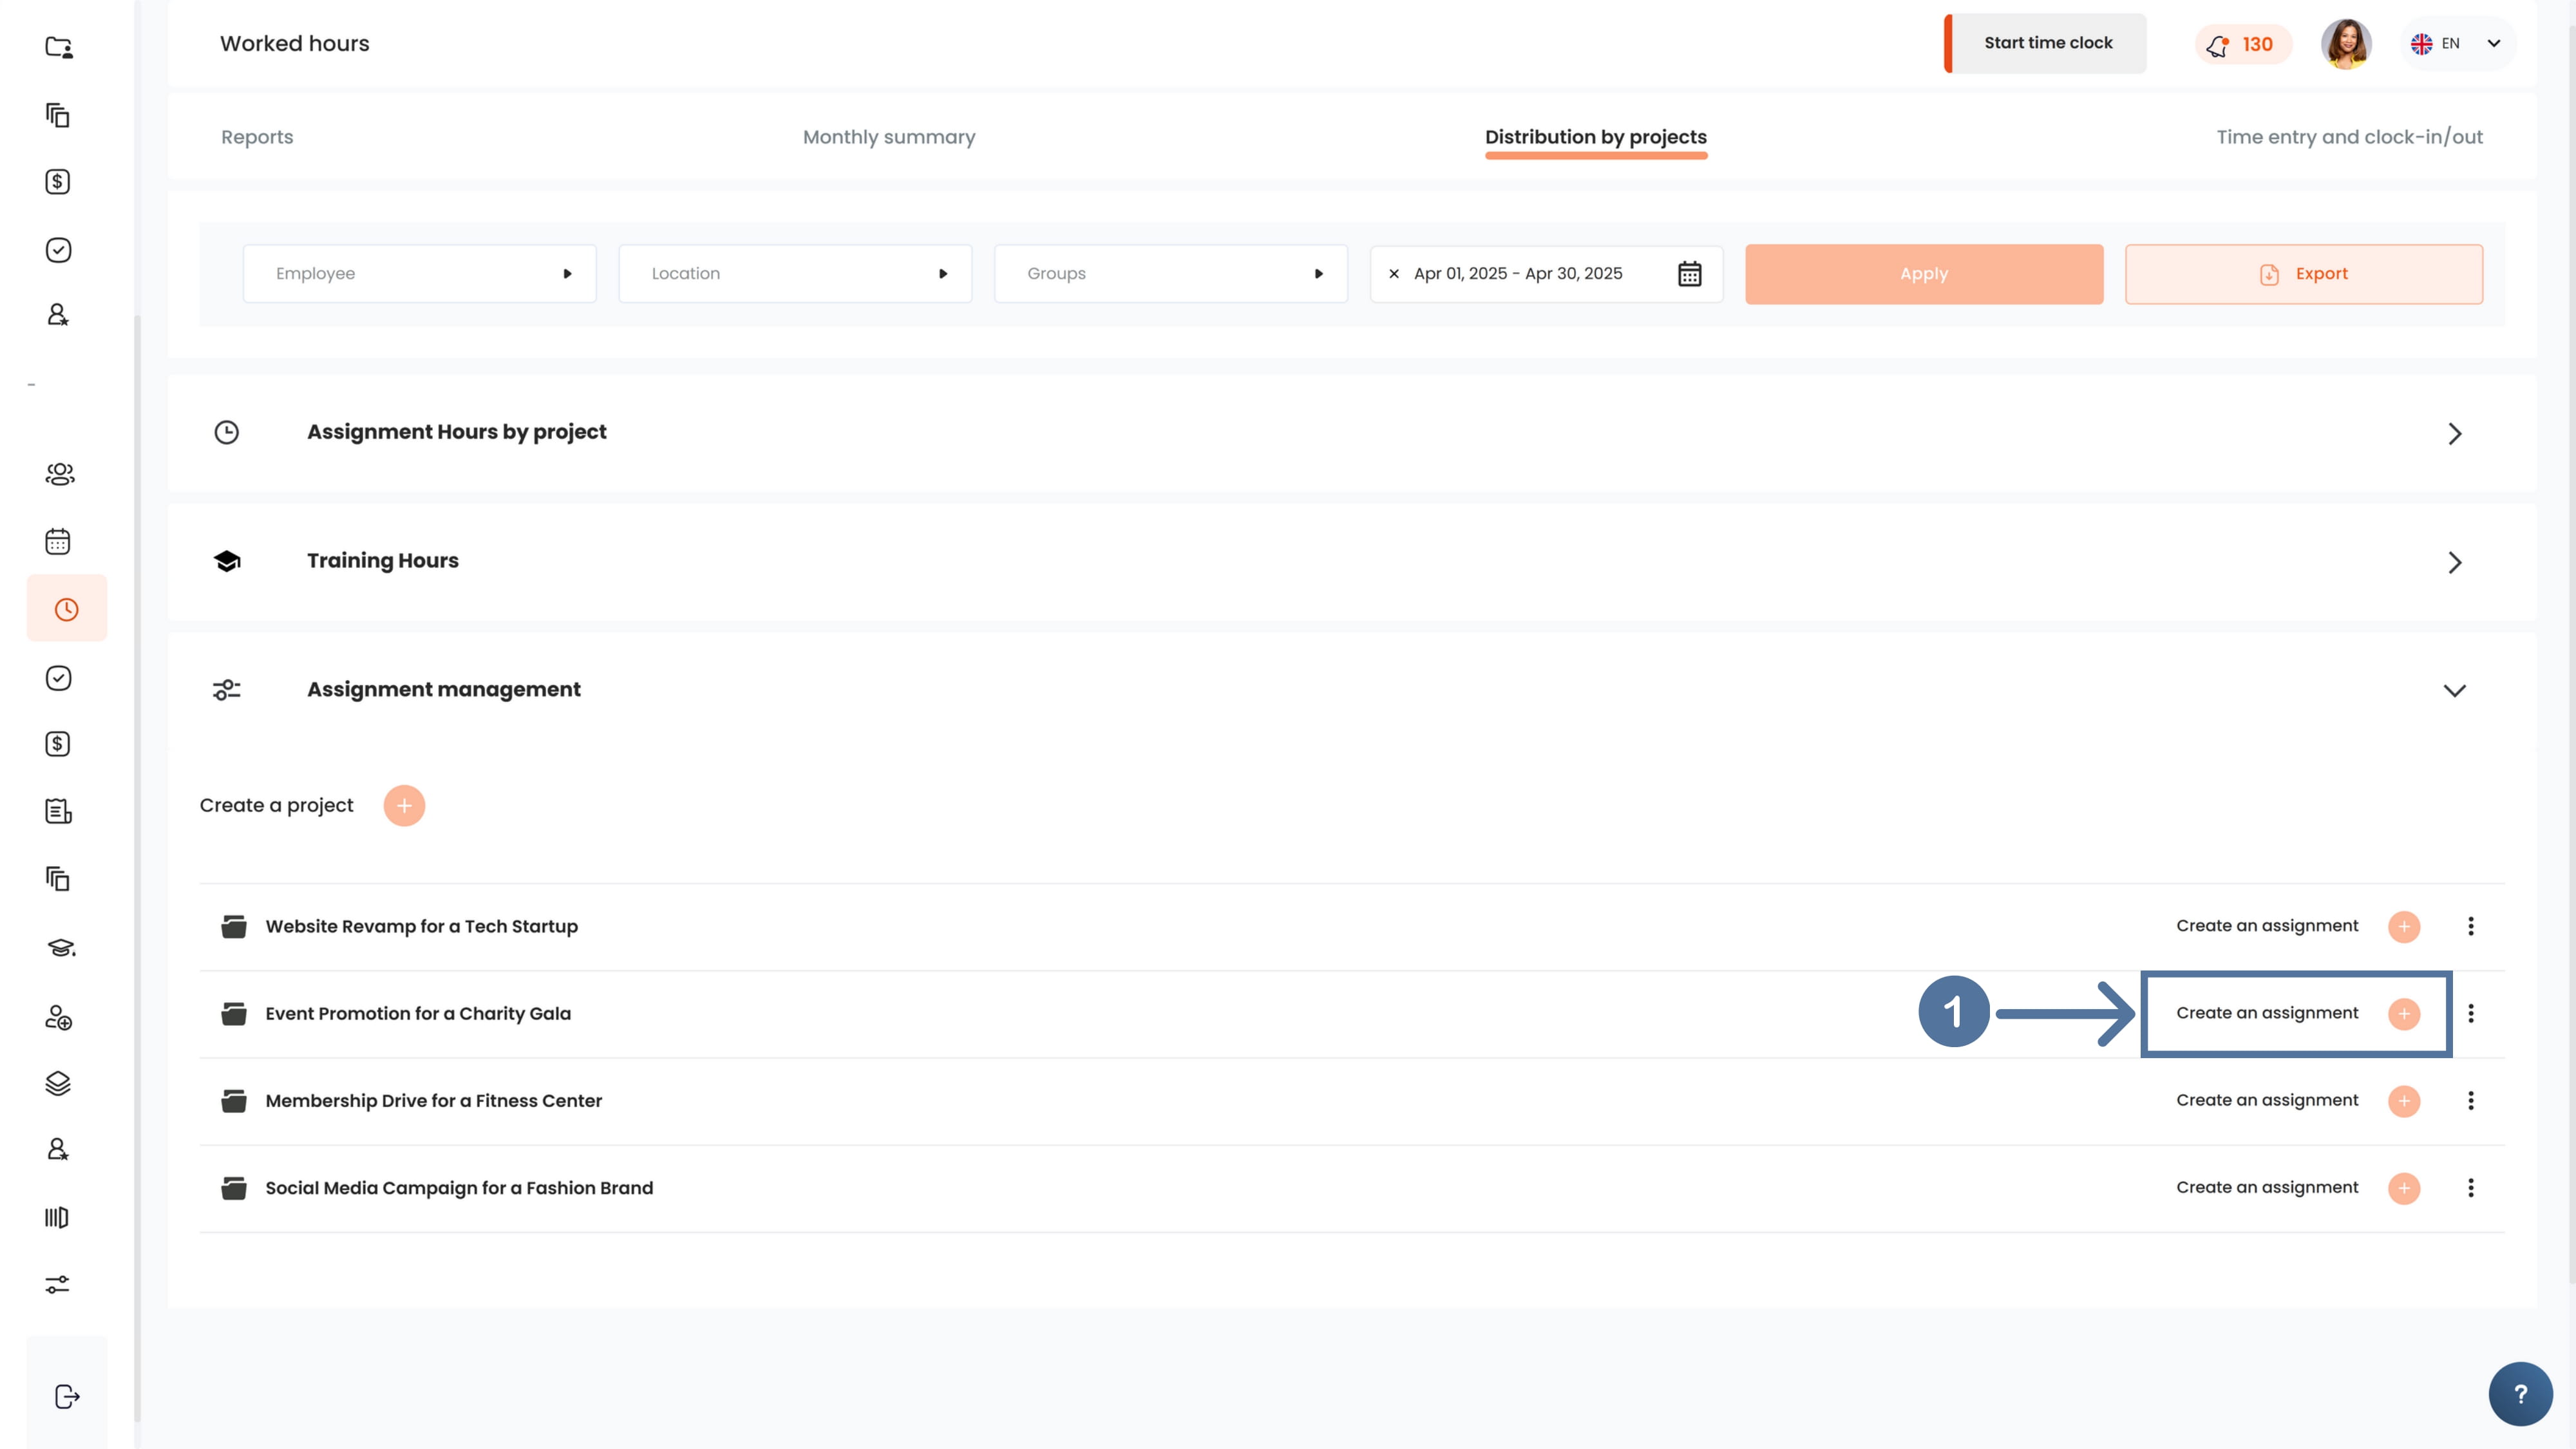The width and height of the screenshot is (2576, 1449).
Task: Click Create an assignment text for Website Revamp
Action: pos(2267,926)
